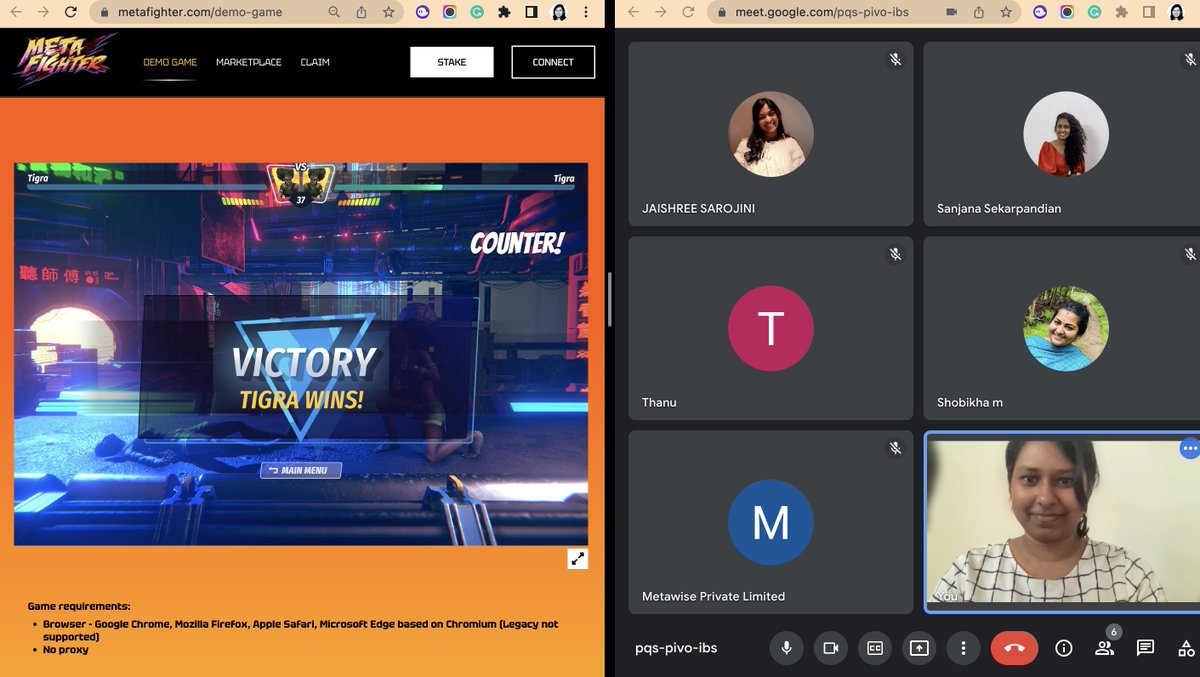This screenshot has width=1200, height=677.
Task: Toggle your camera in Meet
Action: pyautogui.click(x=830, y=648)
